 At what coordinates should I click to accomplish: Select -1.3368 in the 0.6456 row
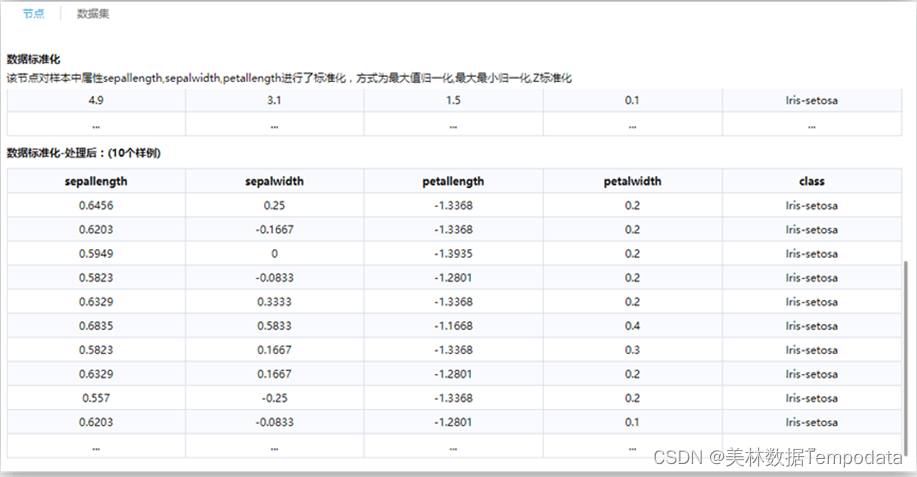tap(453, 206)
